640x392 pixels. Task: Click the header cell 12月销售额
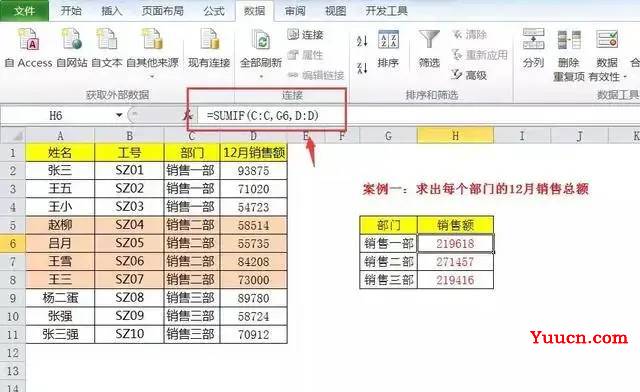(253, 153)
